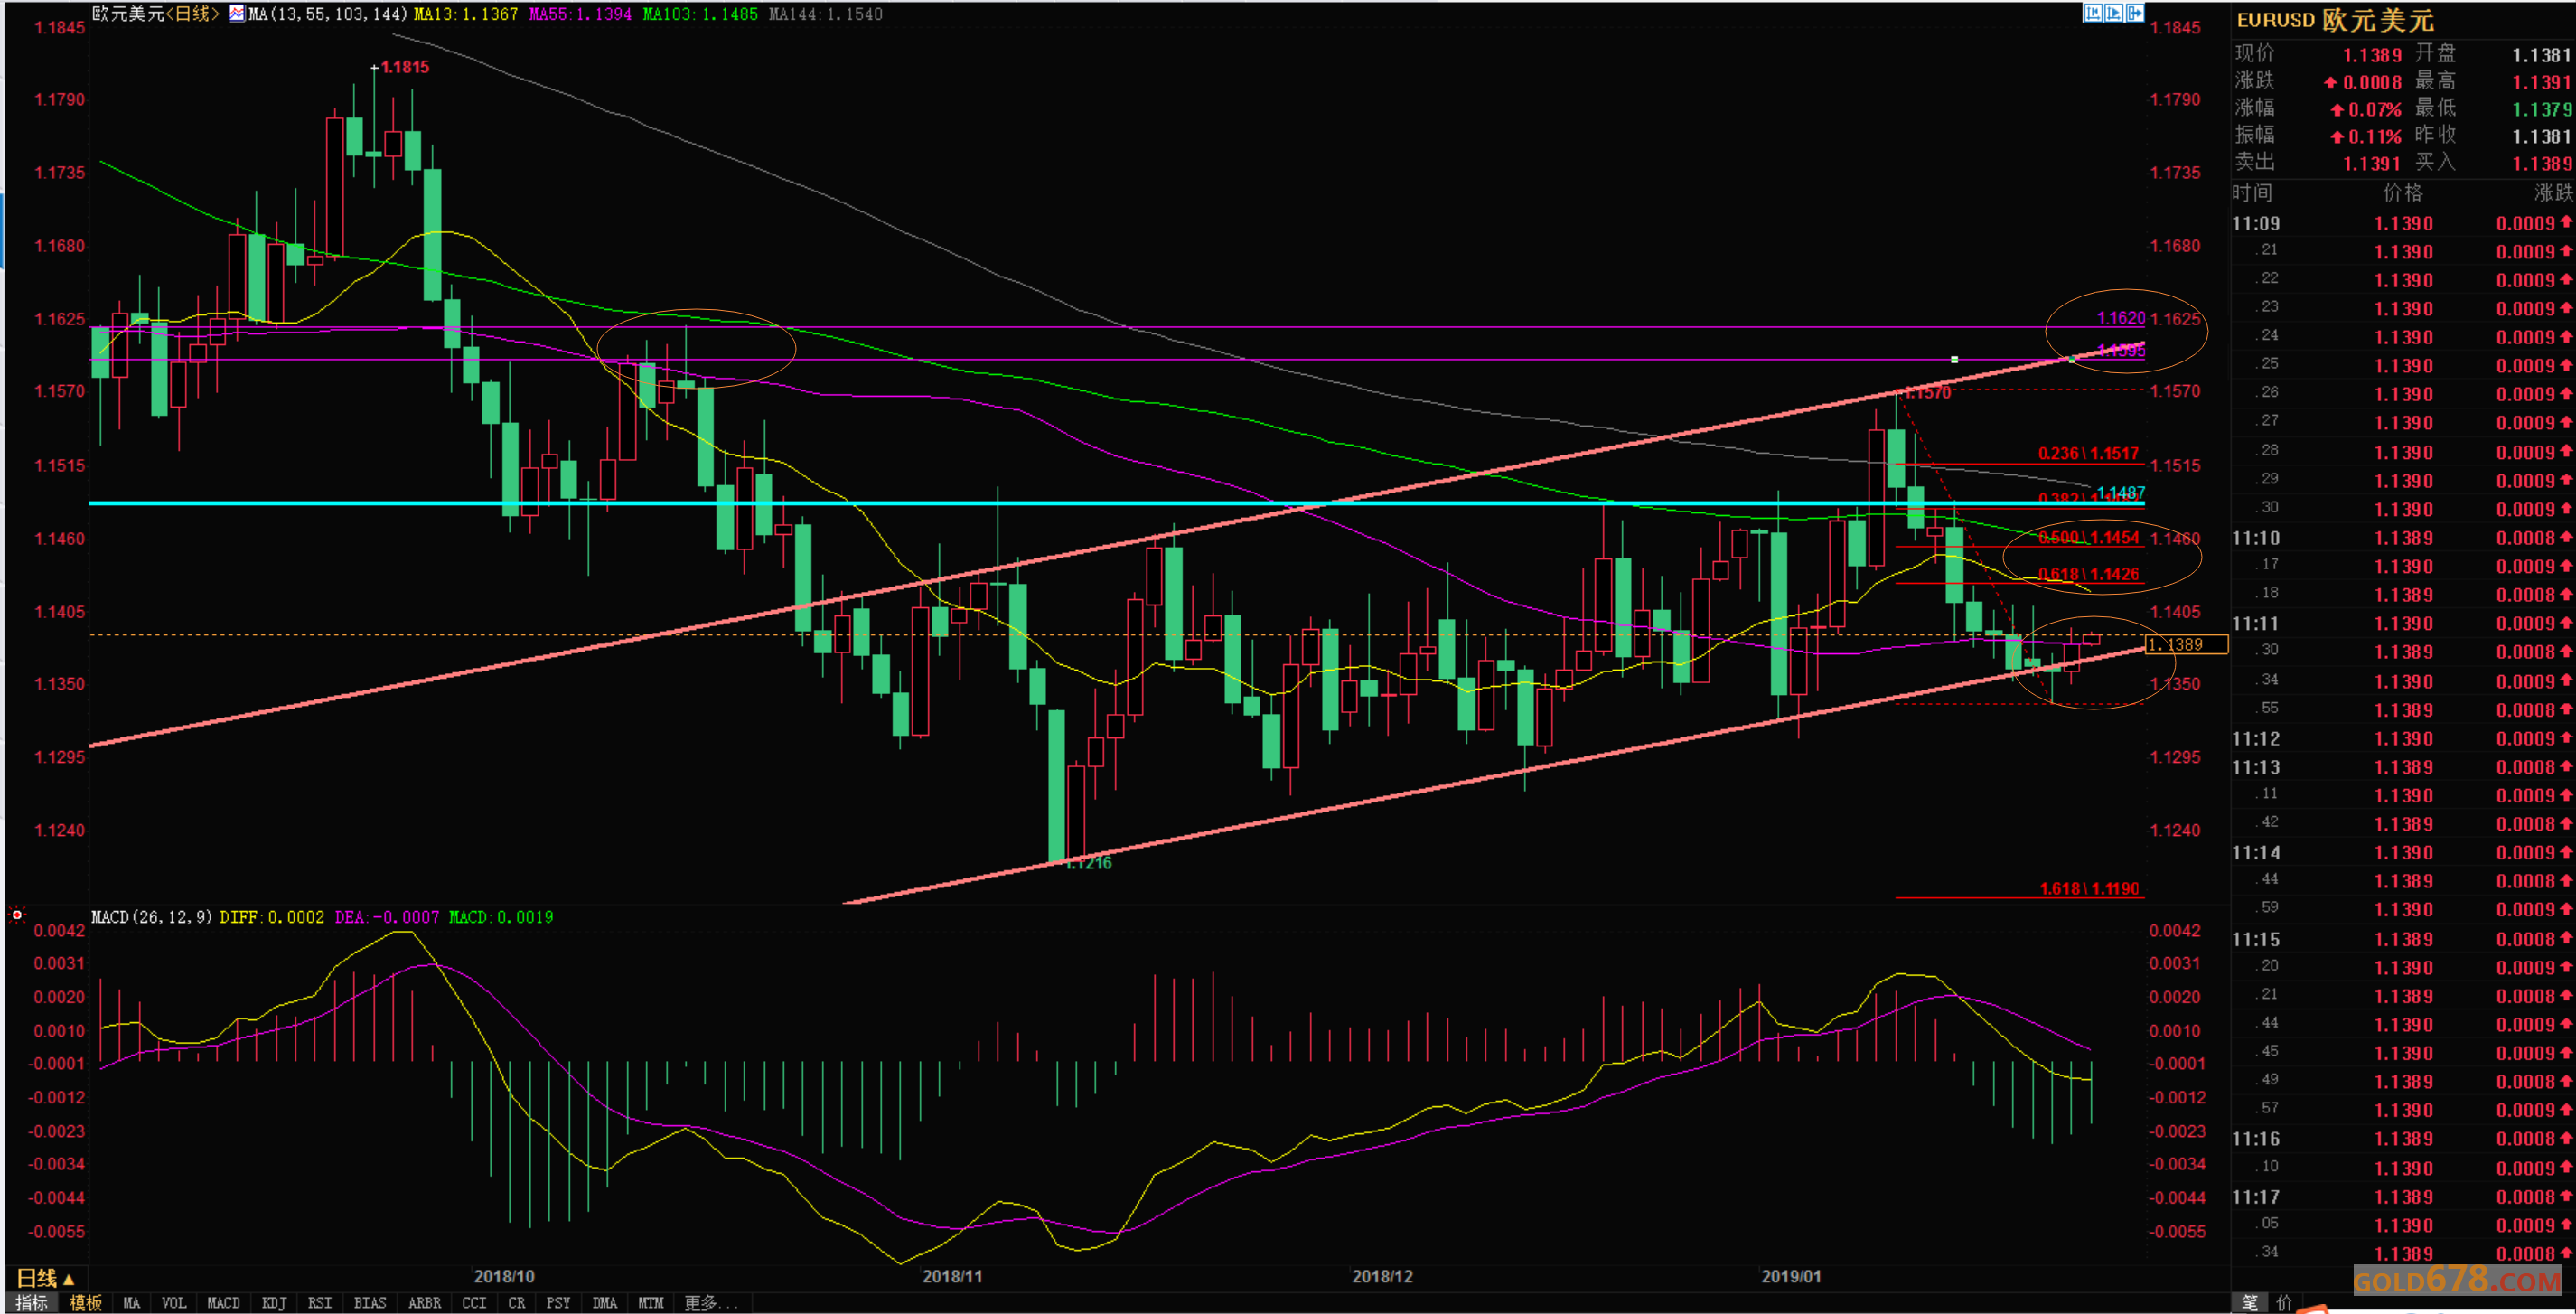This screenshot has height=1314, width=2576.
Task: Click the 欧元美元<日线> chart title
Action: tap(155, 14)
